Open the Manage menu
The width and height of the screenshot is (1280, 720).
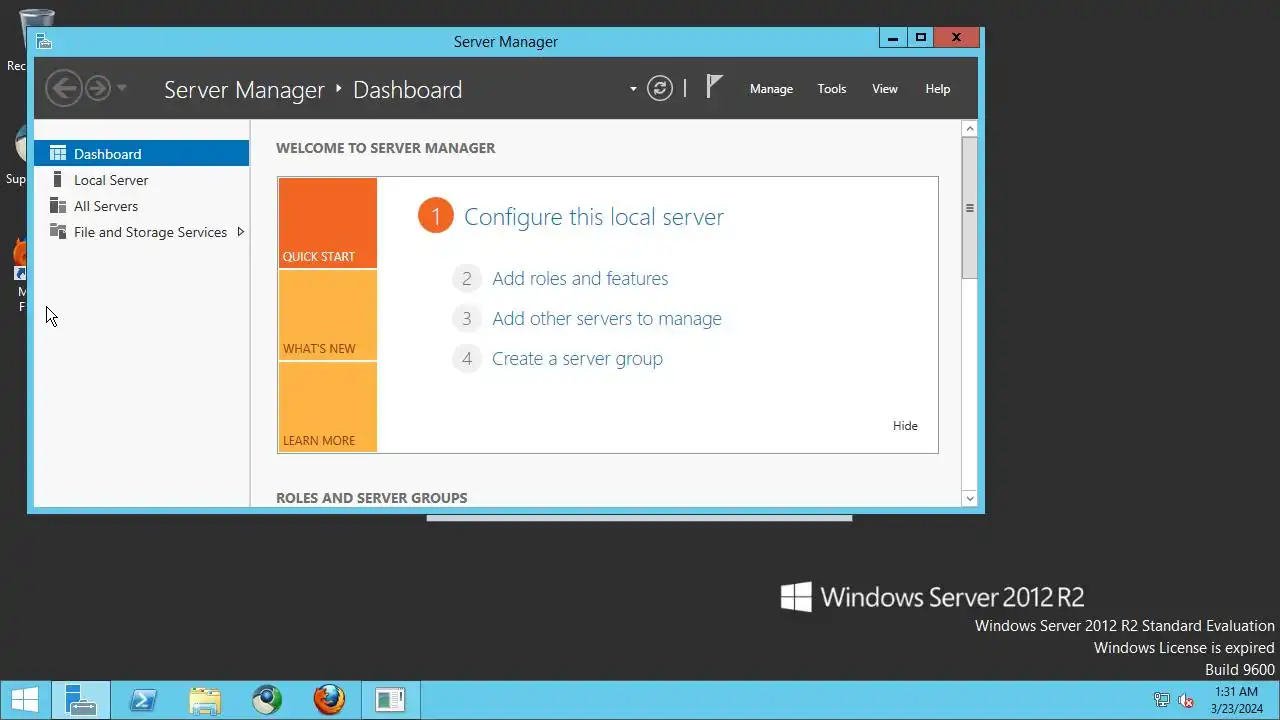(771, 89)
